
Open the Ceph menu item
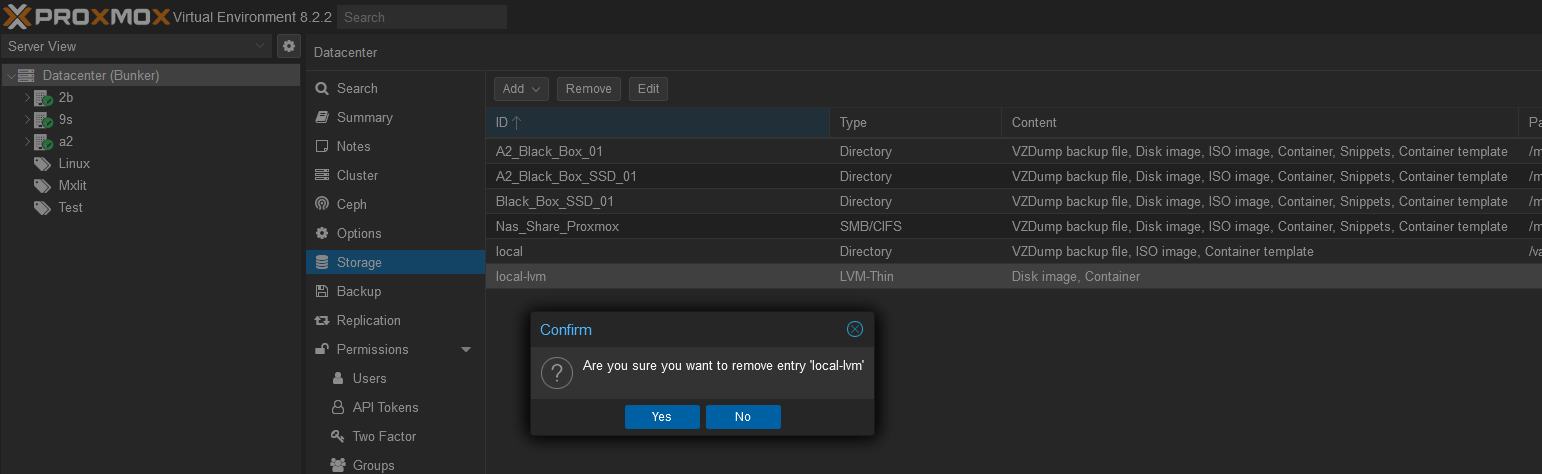395,204
